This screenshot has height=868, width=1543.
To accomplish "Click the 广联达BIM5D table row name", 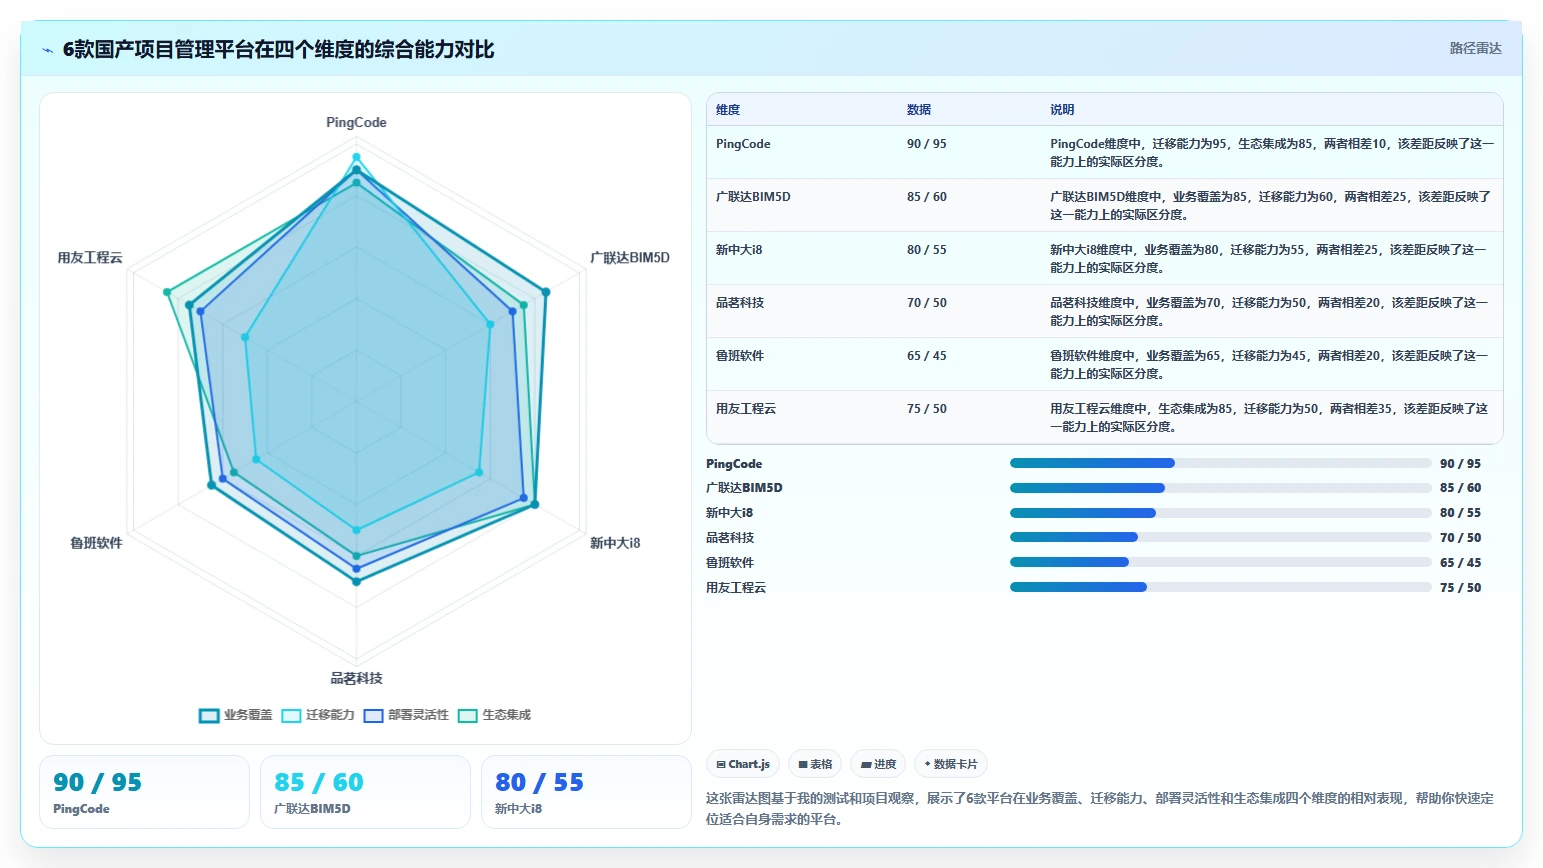I will [x=753, y=197].
